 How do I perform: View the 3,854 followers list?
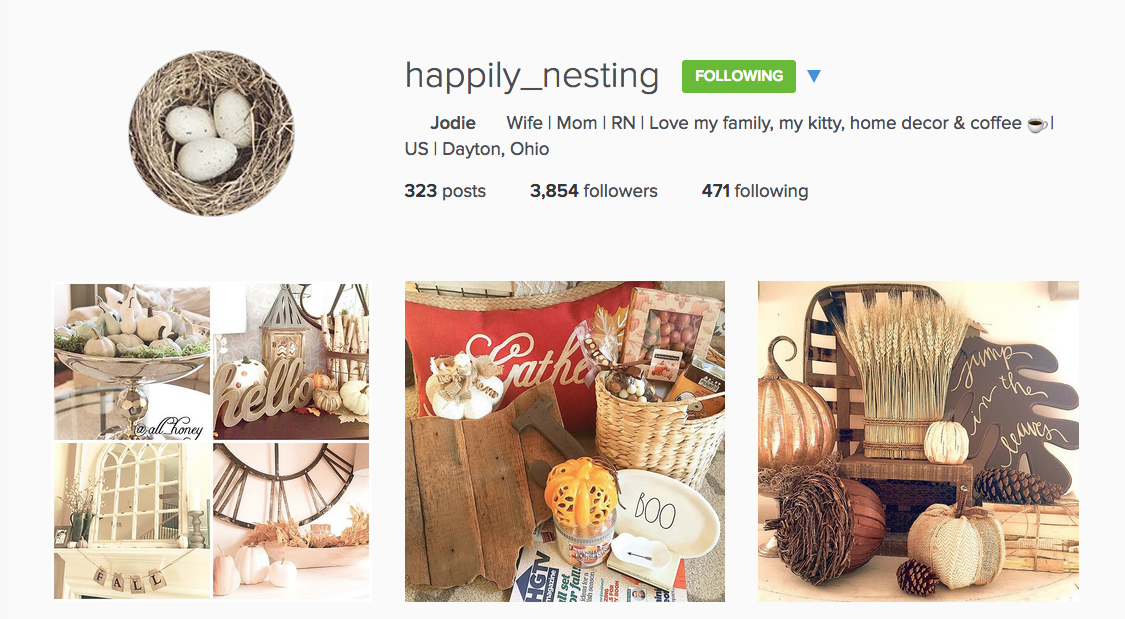pyautogui.click(x=593, y=191)
